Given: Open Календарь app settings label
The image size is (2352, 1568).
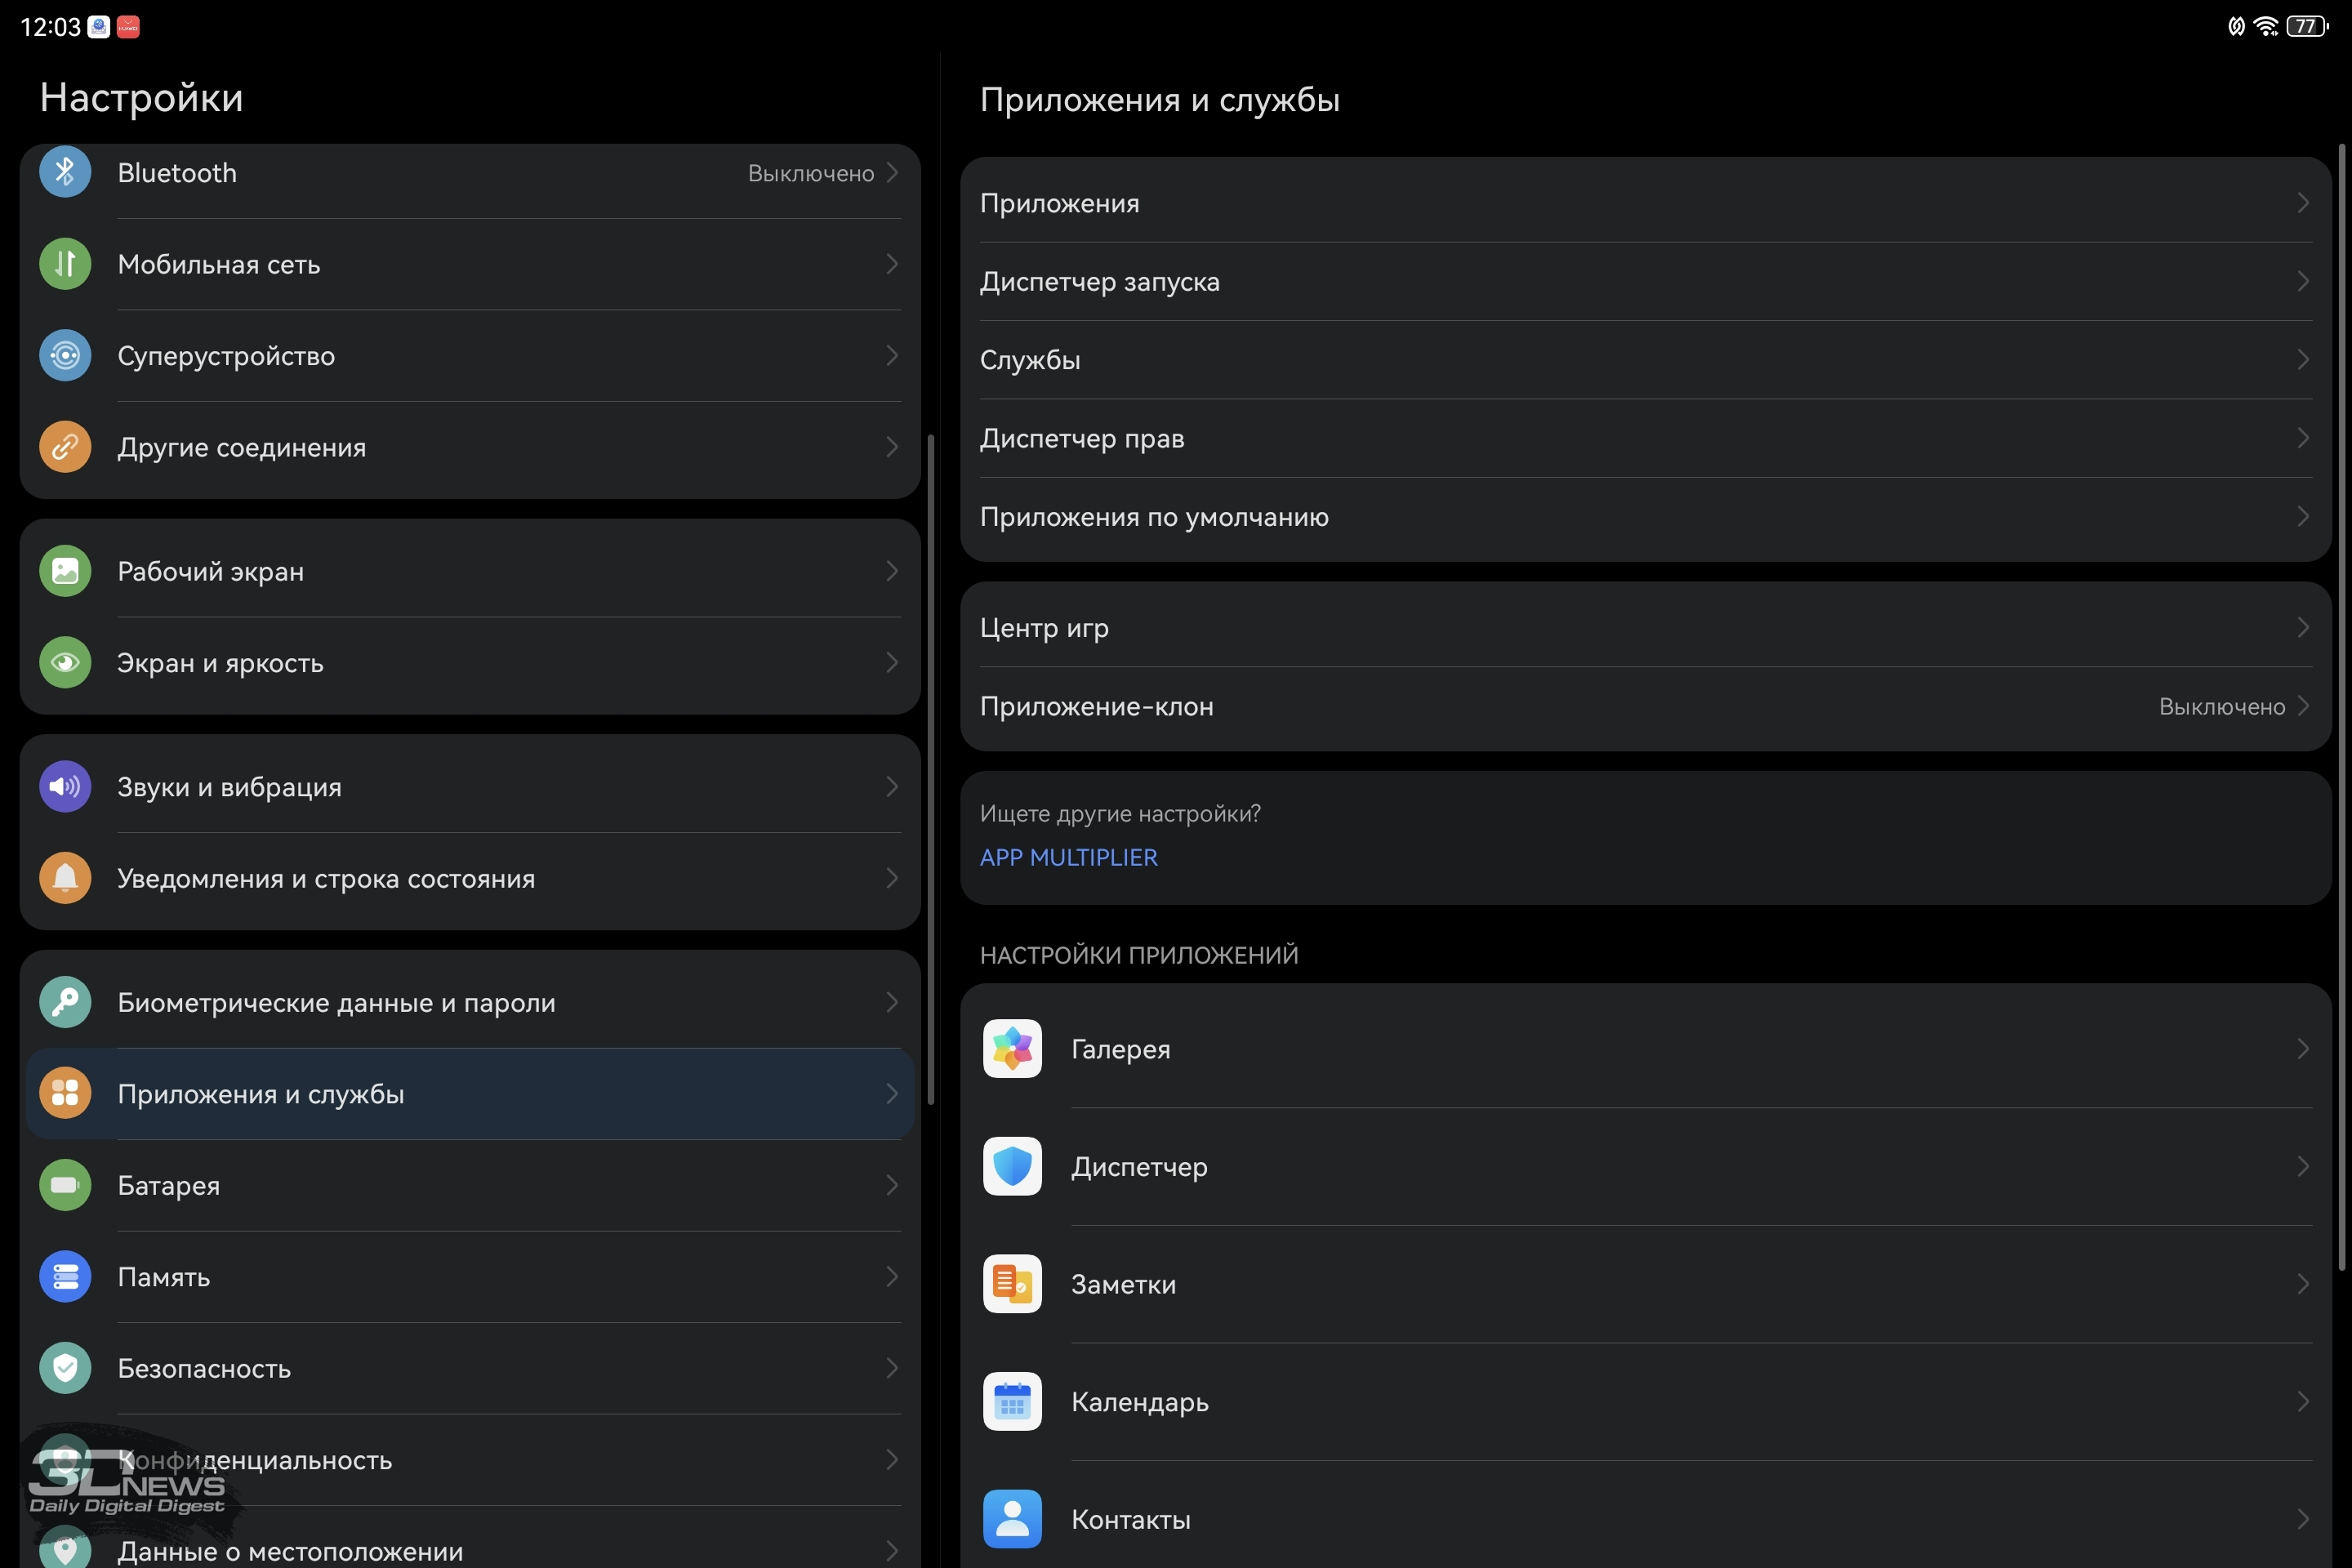Looking at the screenshot, I should pyautogui.click(x=1140, y=1402).
